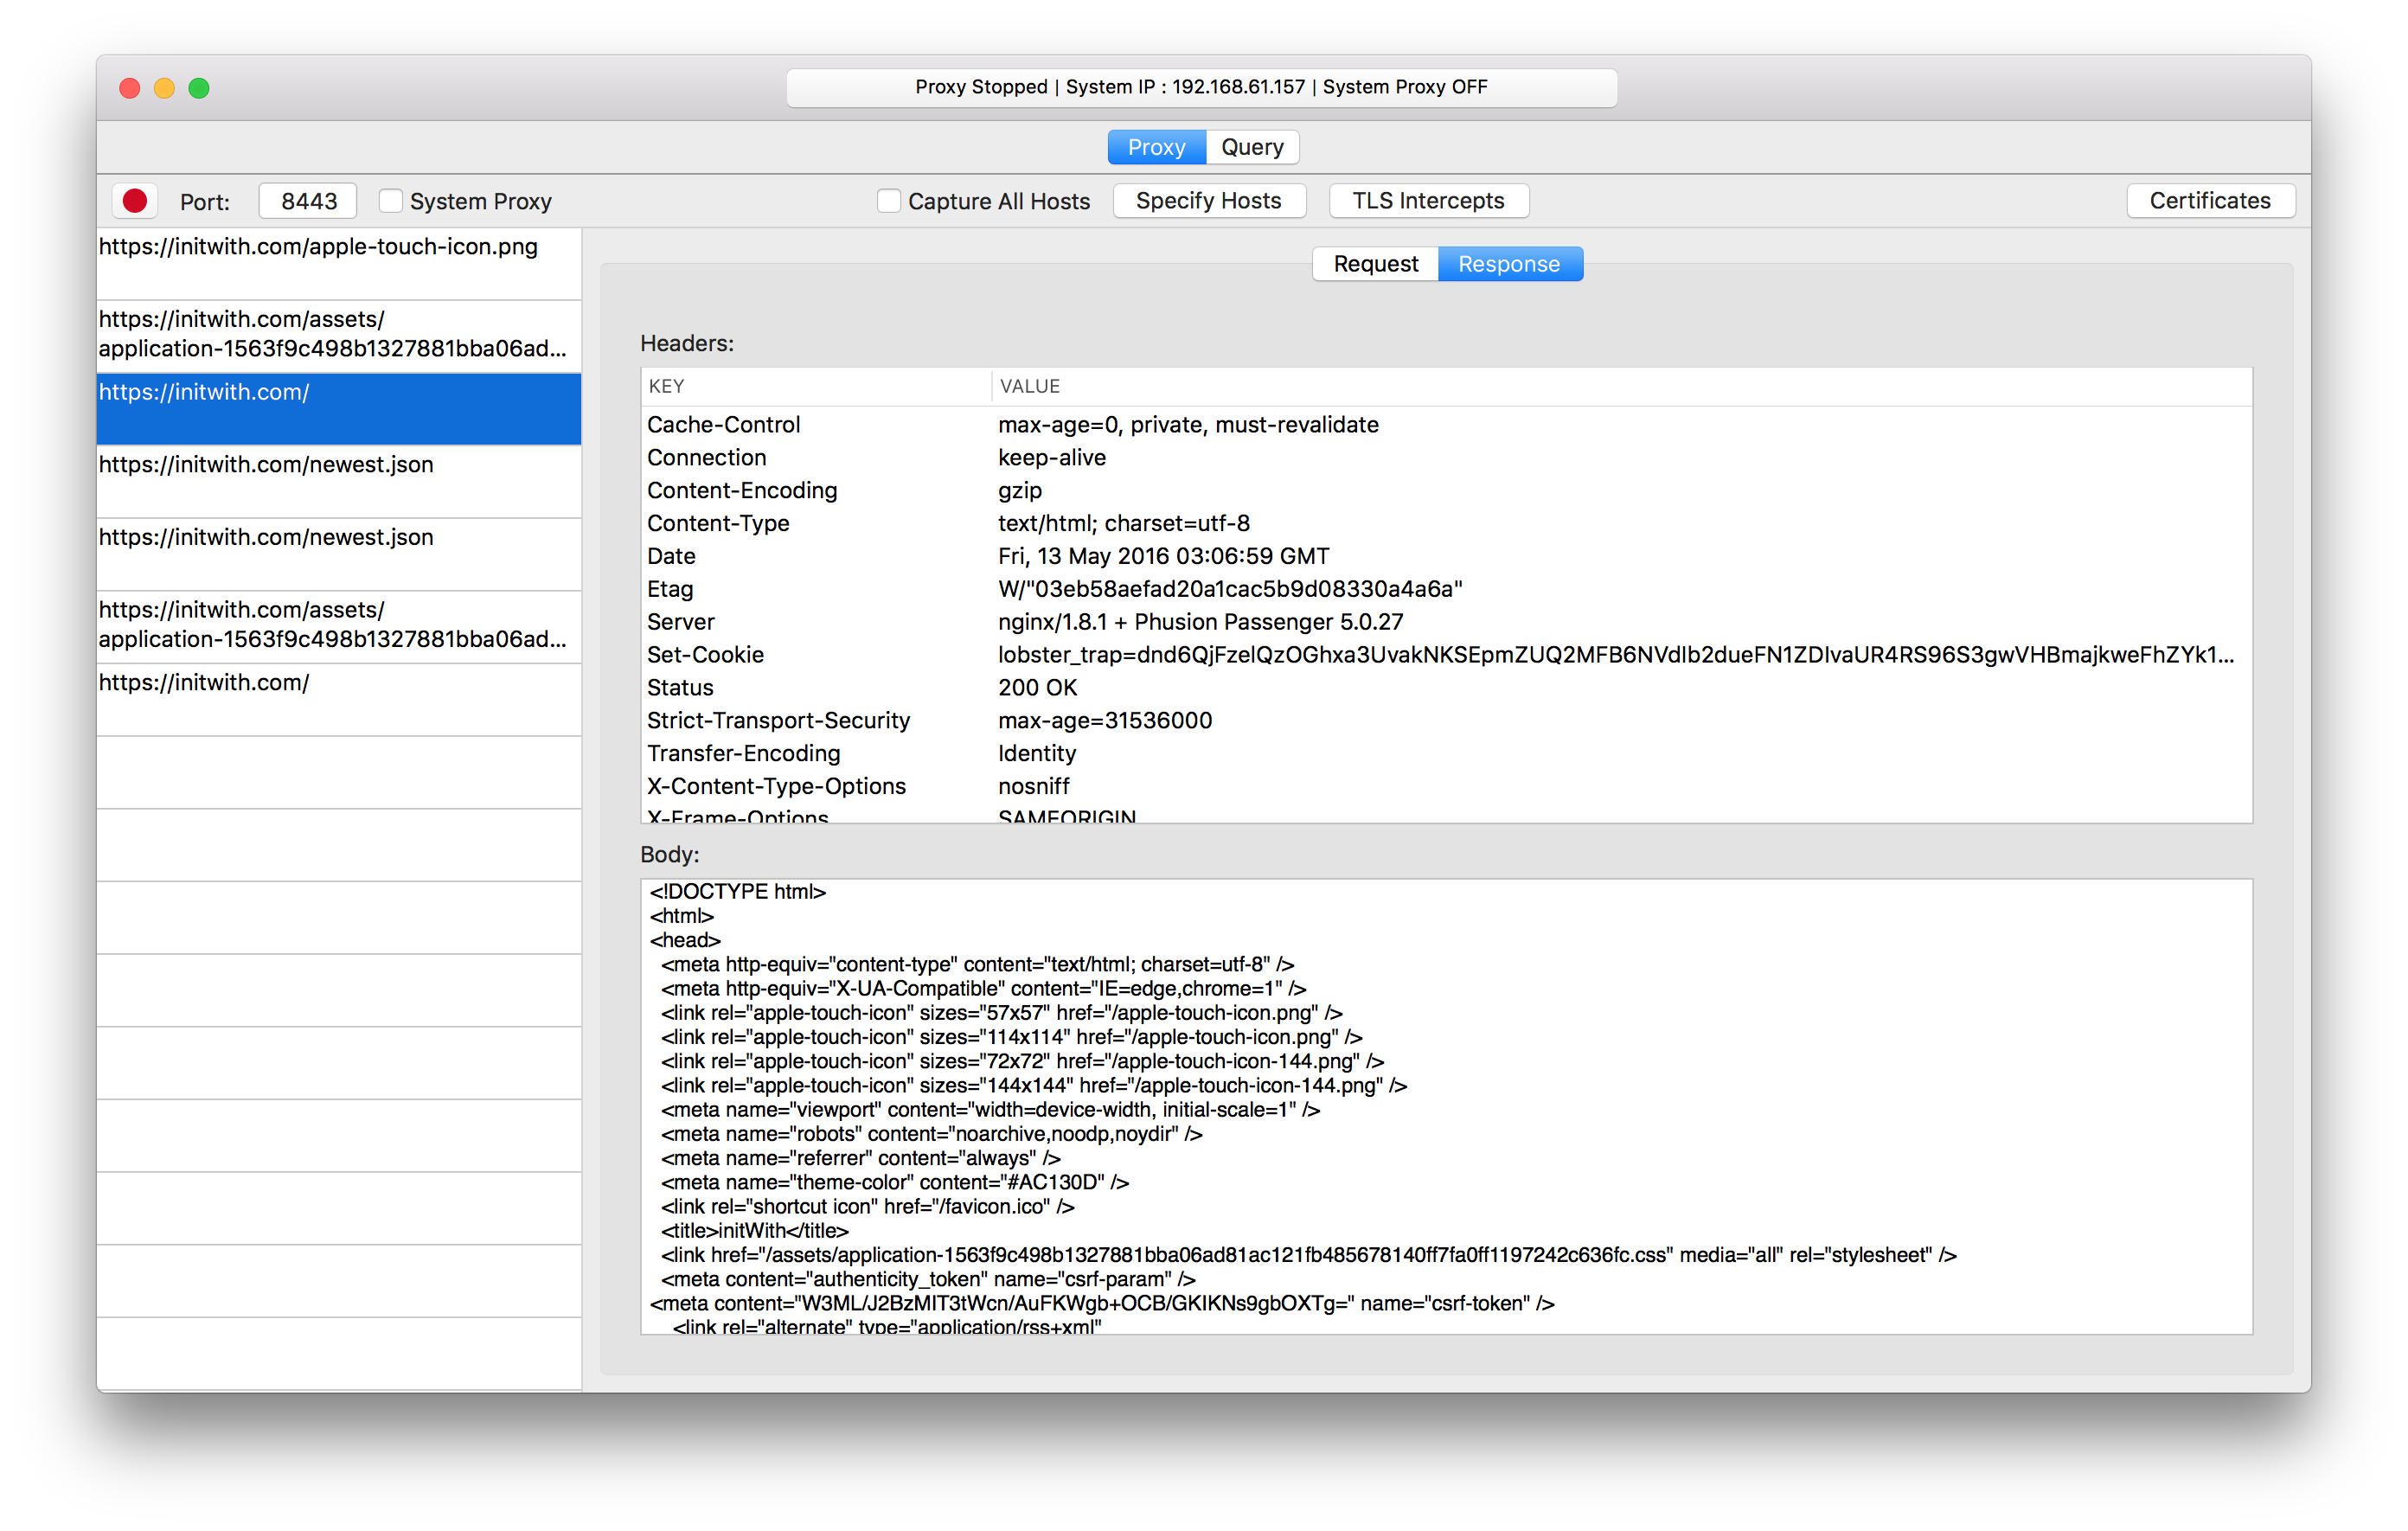
Task: Check the Capture All Hosts option
Action: tap(889, 201)
